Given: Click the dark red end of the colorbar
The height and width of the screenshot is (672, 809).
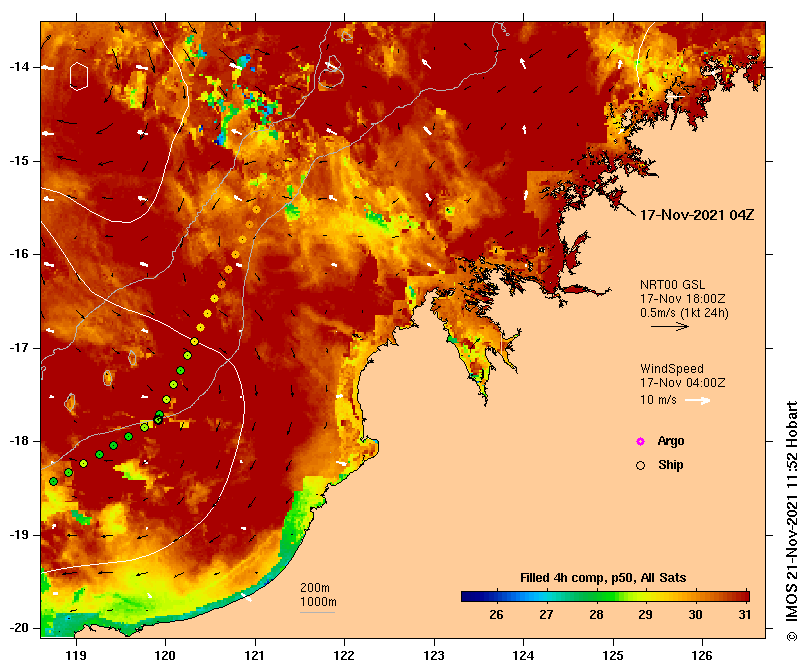Looking at the screenshot, I should point(744,597).
